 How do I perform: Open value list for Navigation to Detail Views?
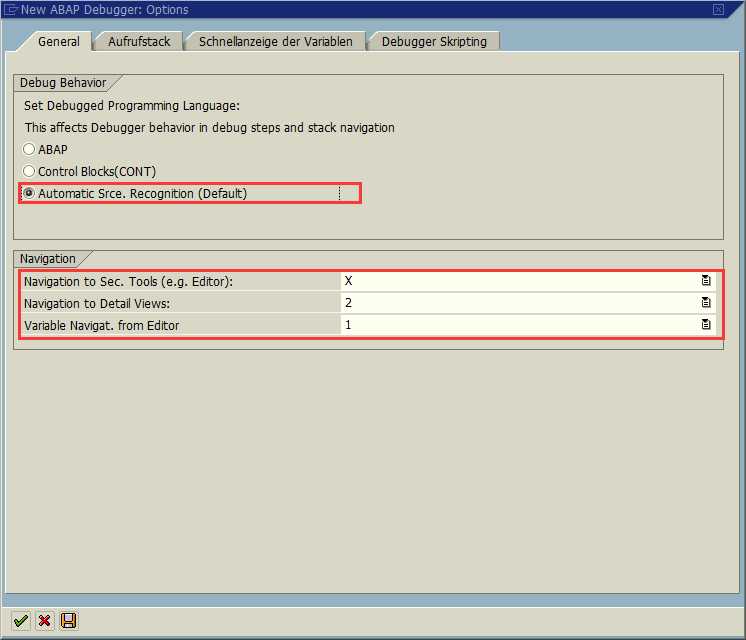pyautogui.click(x=706, y=303)
